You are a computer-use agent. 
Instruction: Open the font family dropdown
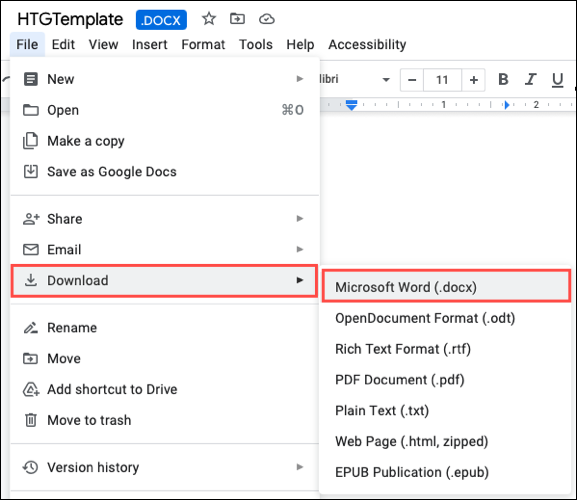pos(386,79)
